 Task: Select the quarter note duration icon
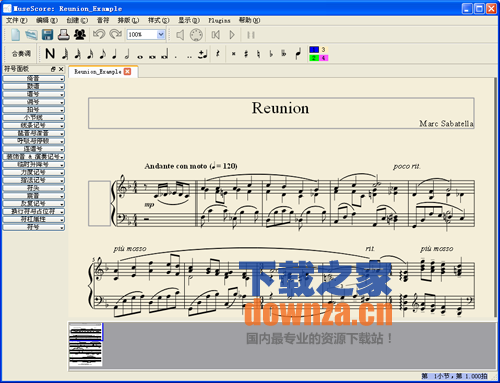point(115,54)
